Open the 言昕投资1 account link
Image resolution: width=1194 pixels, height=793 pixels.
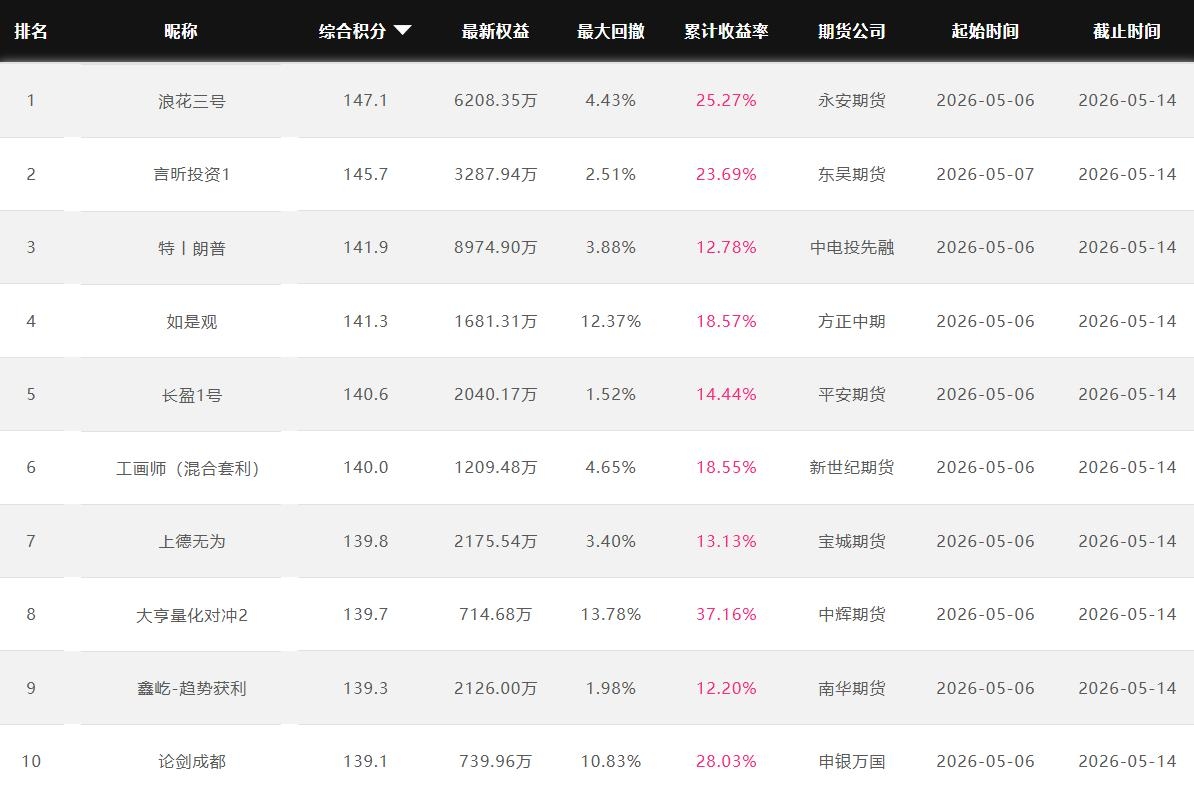coord(192,174)
